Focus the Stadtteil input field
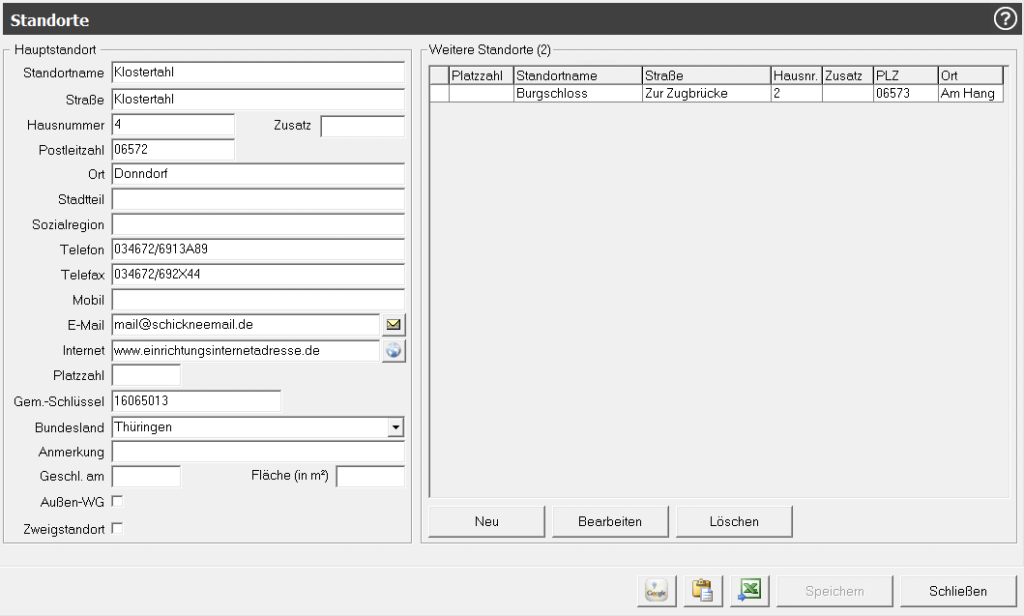Image resolution: width=1024 pixels, height=616 pixels. pyautogui.click(x=257, y=198)
